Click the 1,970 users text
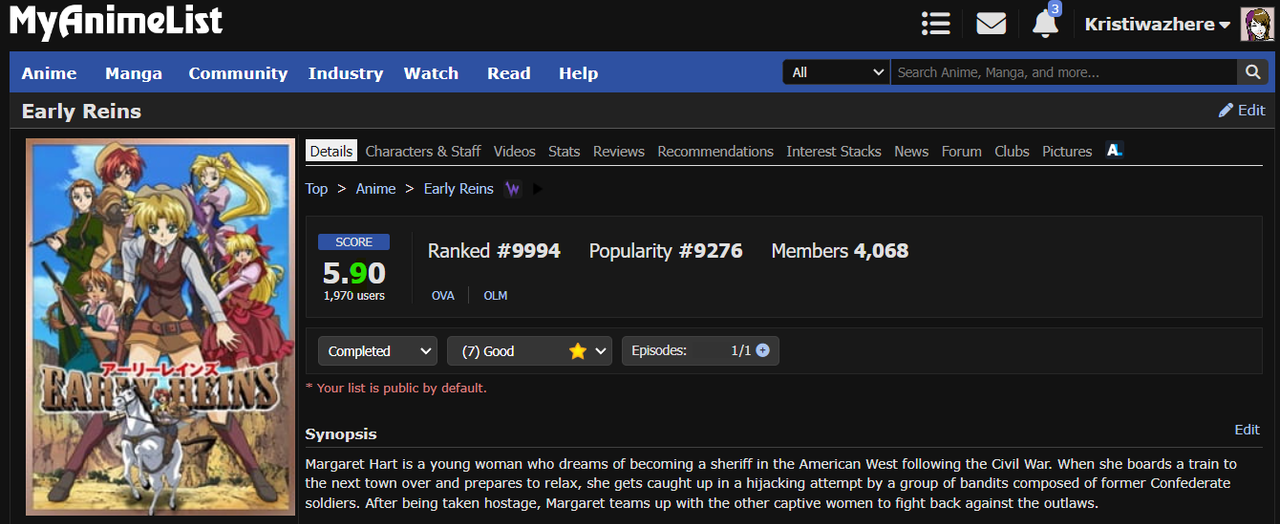This screenshot has height=524, width=1280. pos(354,296)
